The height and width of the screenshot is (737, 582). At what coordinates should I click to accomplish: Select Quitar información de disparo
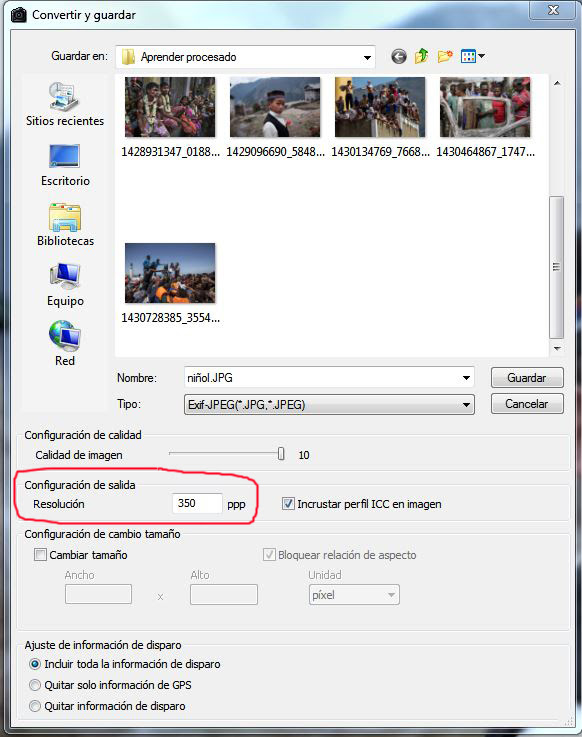click(x=35, y=706)
